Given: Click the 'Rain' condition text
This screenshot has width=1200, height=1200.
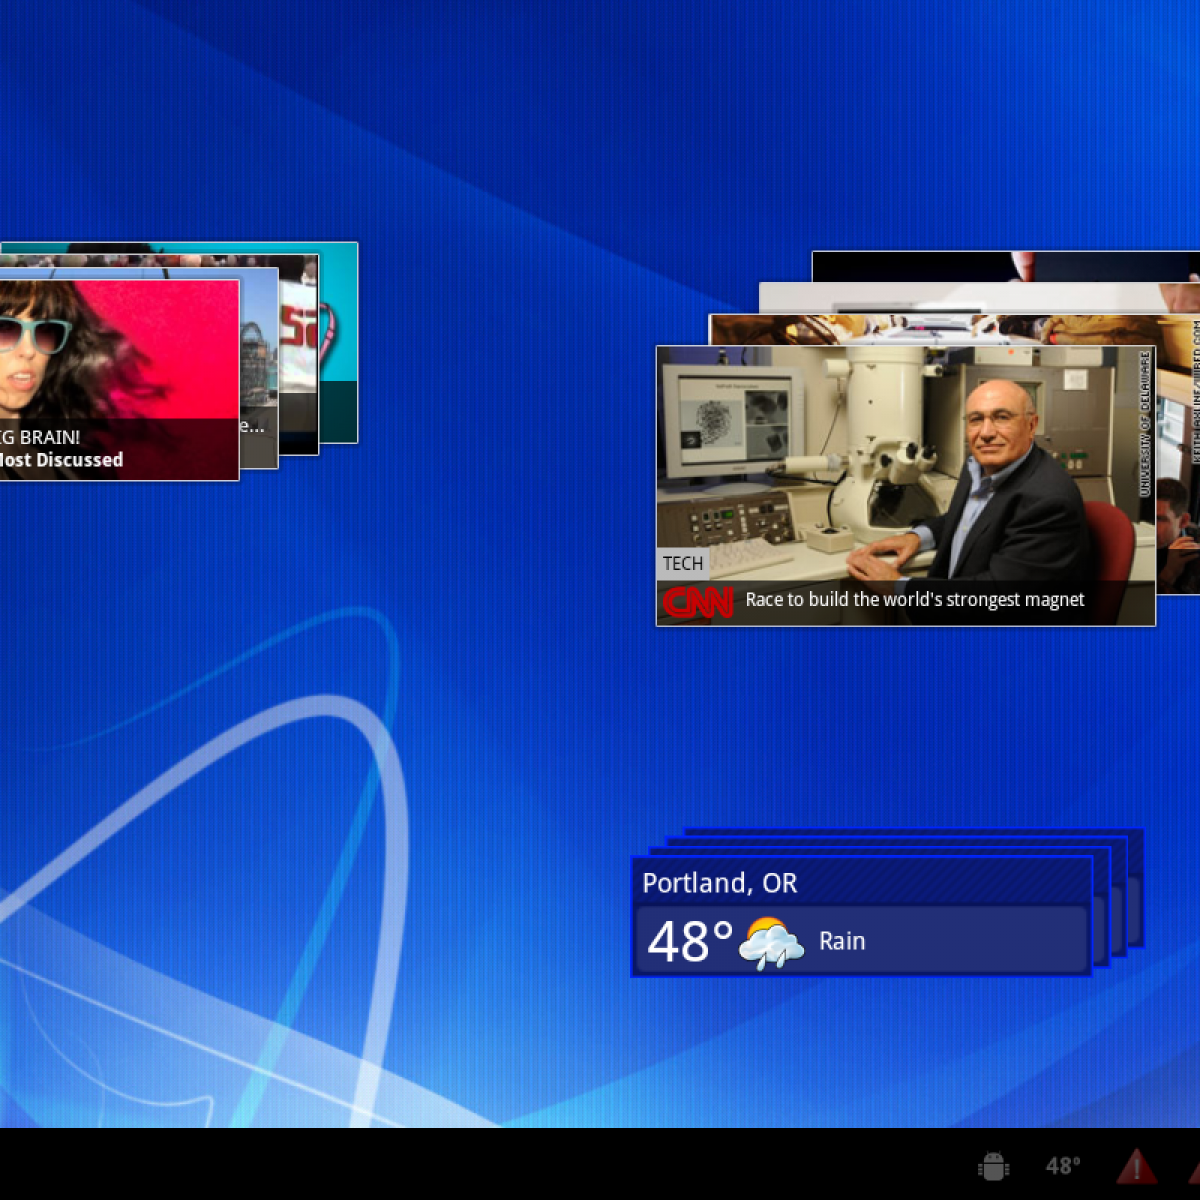Looking at the screenshot, I should (842, 942).
